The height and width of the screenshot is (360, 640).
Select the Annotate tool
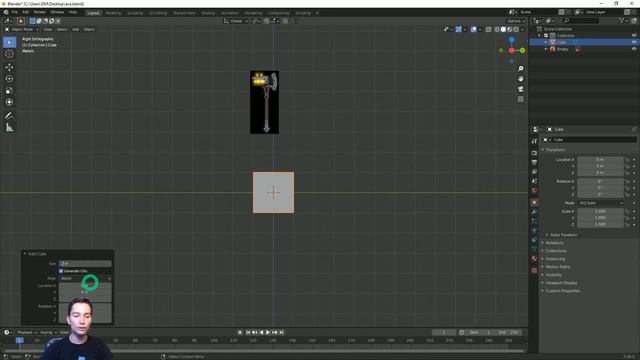(9, 116)
